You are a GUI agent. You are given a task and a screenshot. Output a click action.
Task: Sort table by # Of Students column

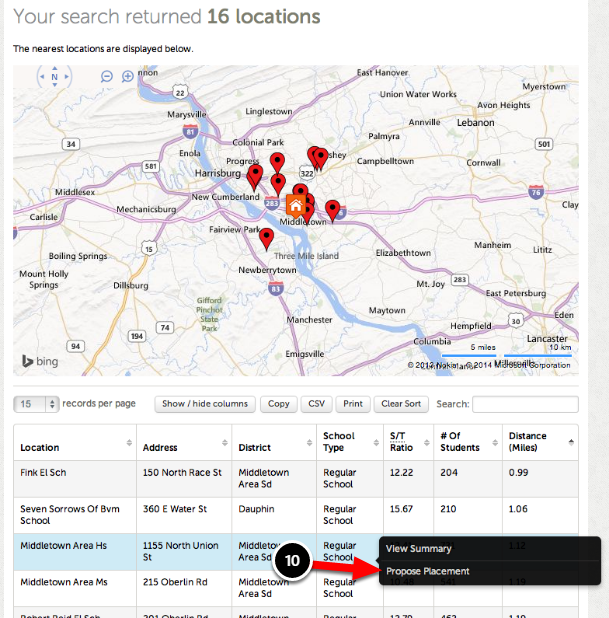point(468,443)
